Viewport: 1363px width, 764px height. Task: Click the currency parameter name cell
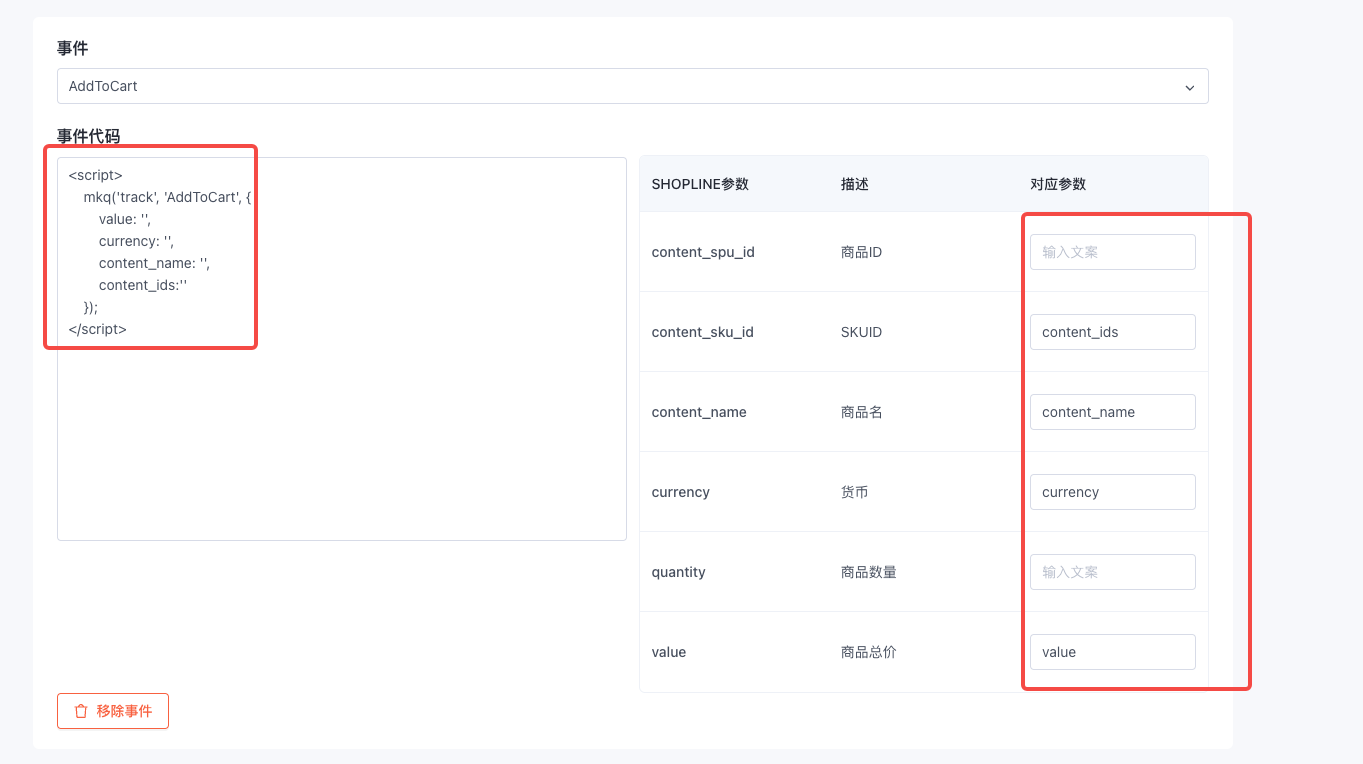coord(680,492)
